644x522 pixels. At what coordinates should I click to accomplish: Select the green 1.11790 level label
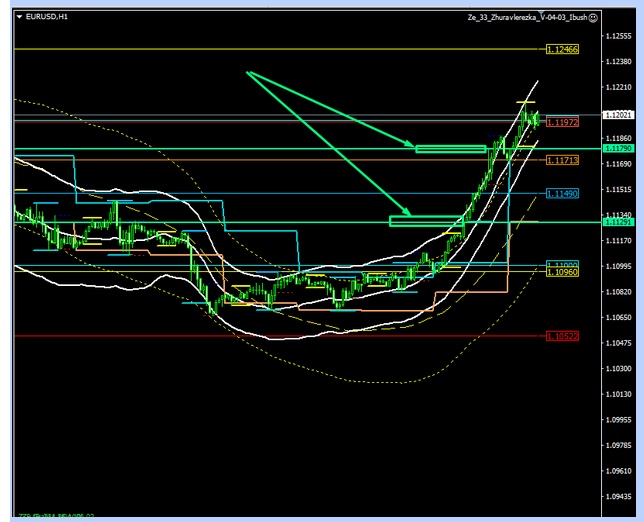tap(620, 148)
